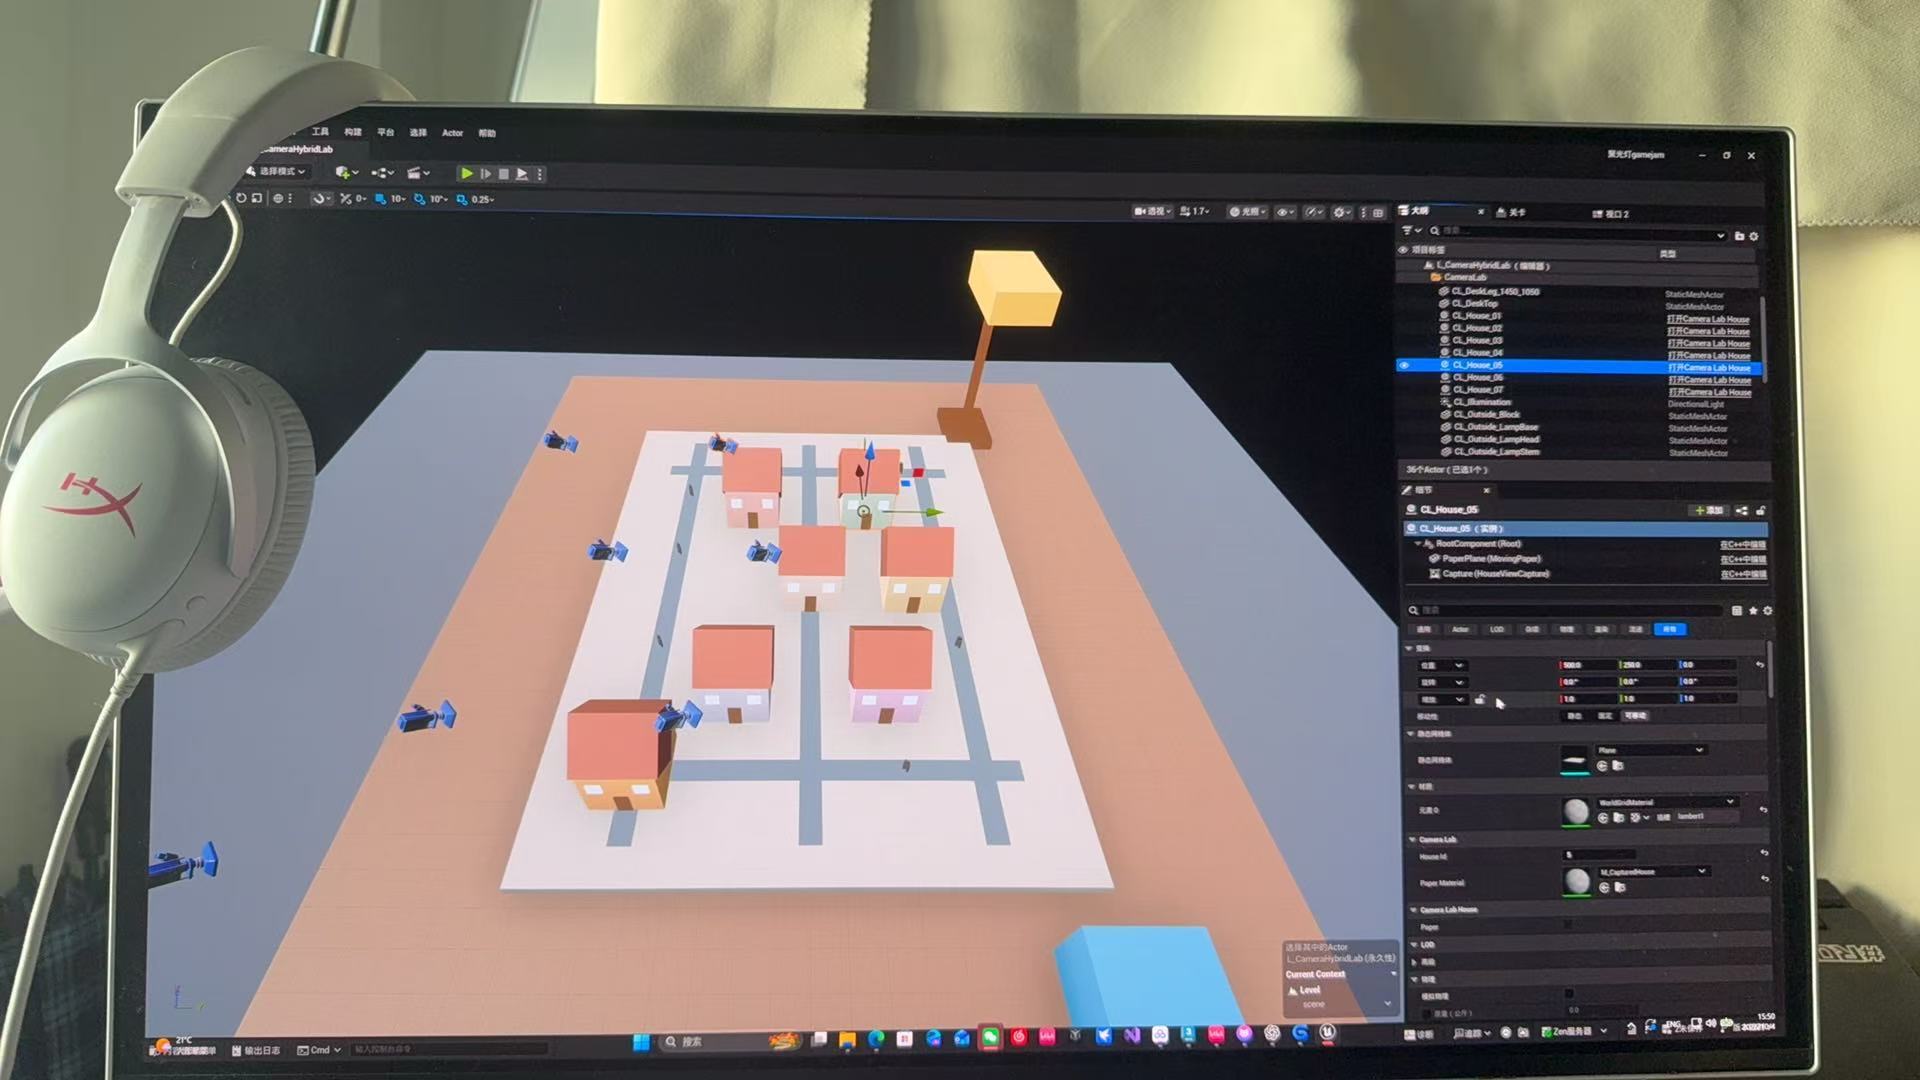The height and width of the screenshot is (1080, 1920).
Task: Open the WorldGridMaterial dropdown
Action: pyautogui.click(x=1666, y=802)
